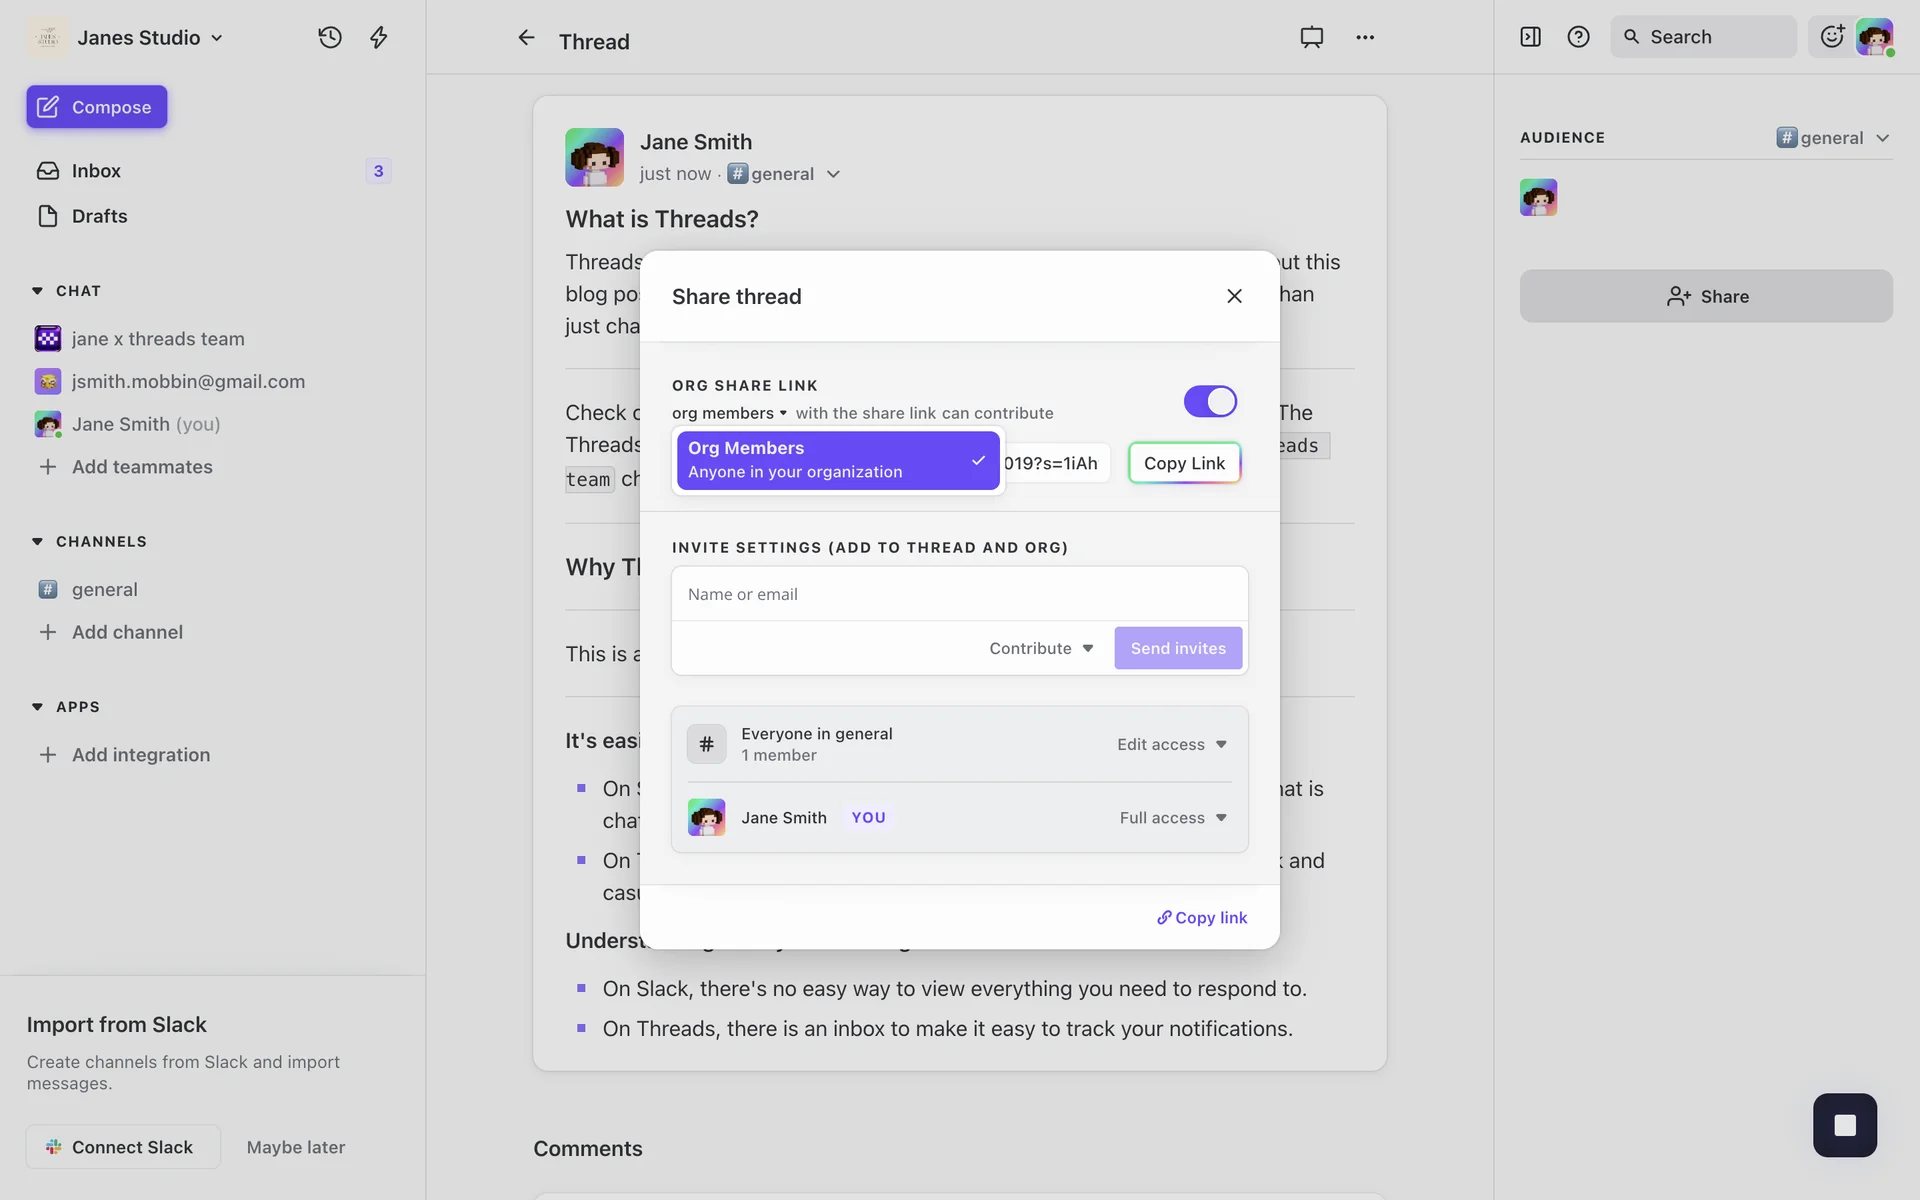Select Org Members option in dropdown
Screen dimensions: 1920x1200
837,460
